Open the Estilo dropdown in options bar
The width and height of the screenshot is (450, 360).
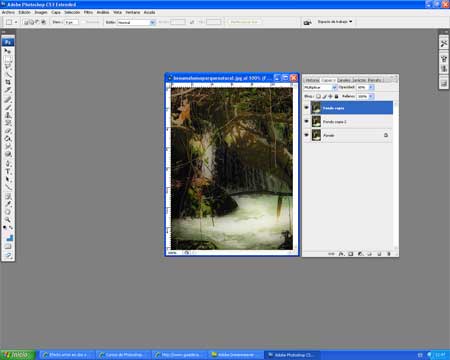(x=136, y=22)
